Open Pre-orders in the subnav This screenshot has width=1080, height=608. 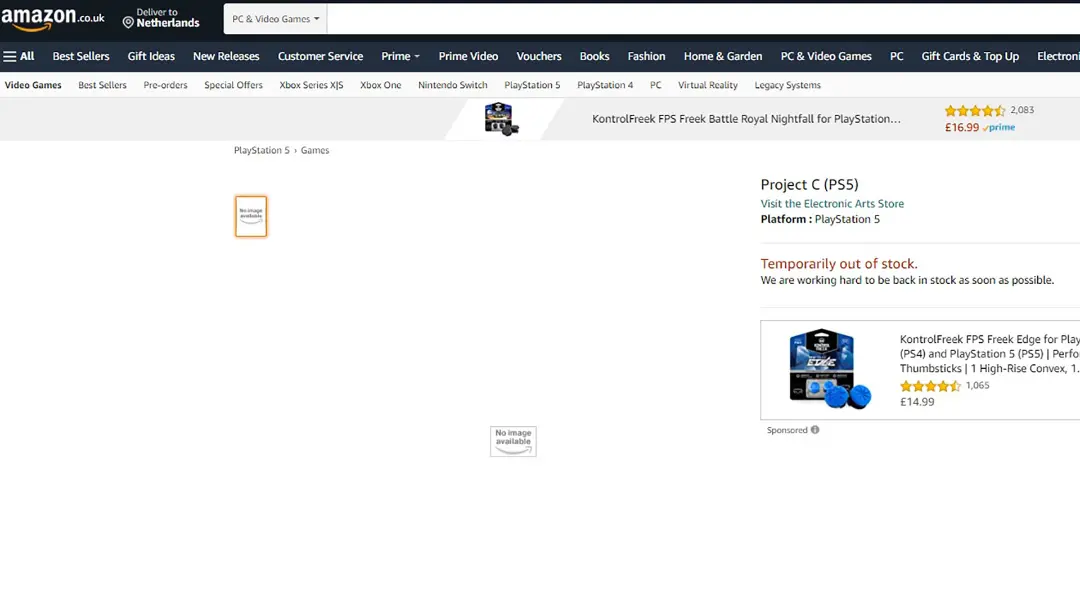[x=165, y=85]
